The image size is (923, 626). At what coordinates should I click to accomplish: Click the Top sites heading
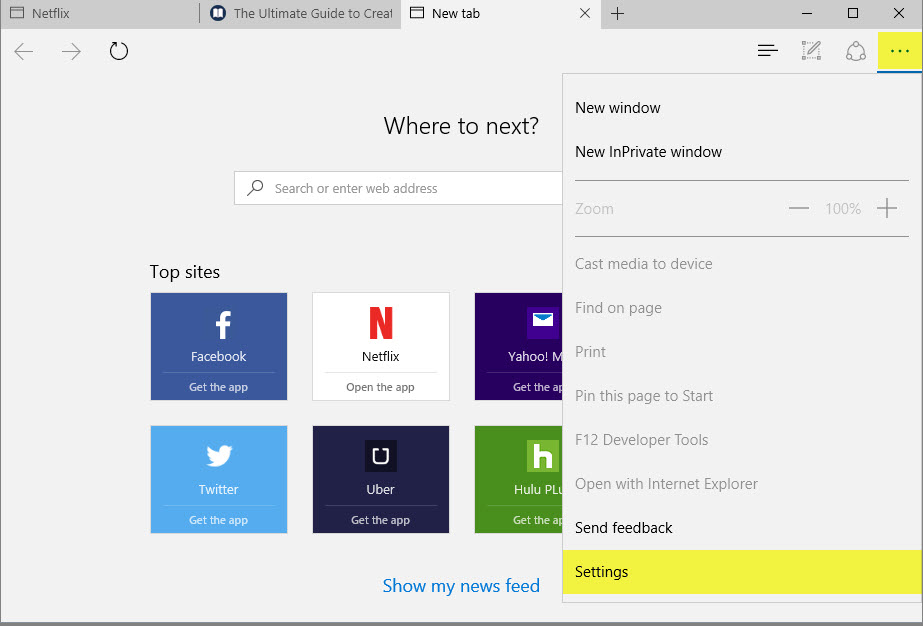[x=185, y=271]
